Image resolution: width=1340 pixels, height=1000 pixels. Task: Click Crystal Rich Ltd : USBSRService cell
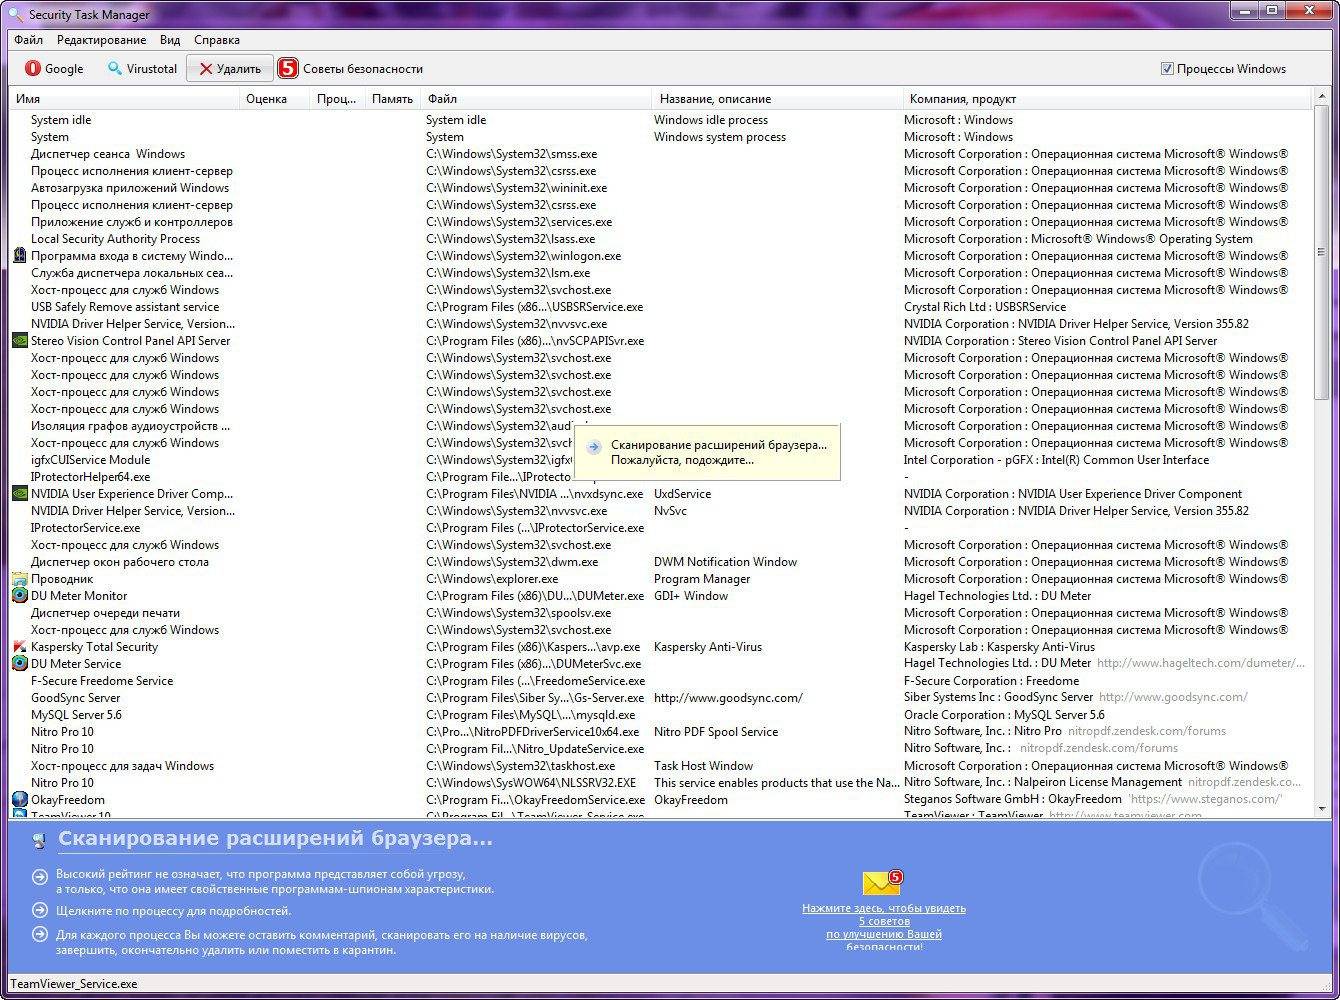[985, 307]
